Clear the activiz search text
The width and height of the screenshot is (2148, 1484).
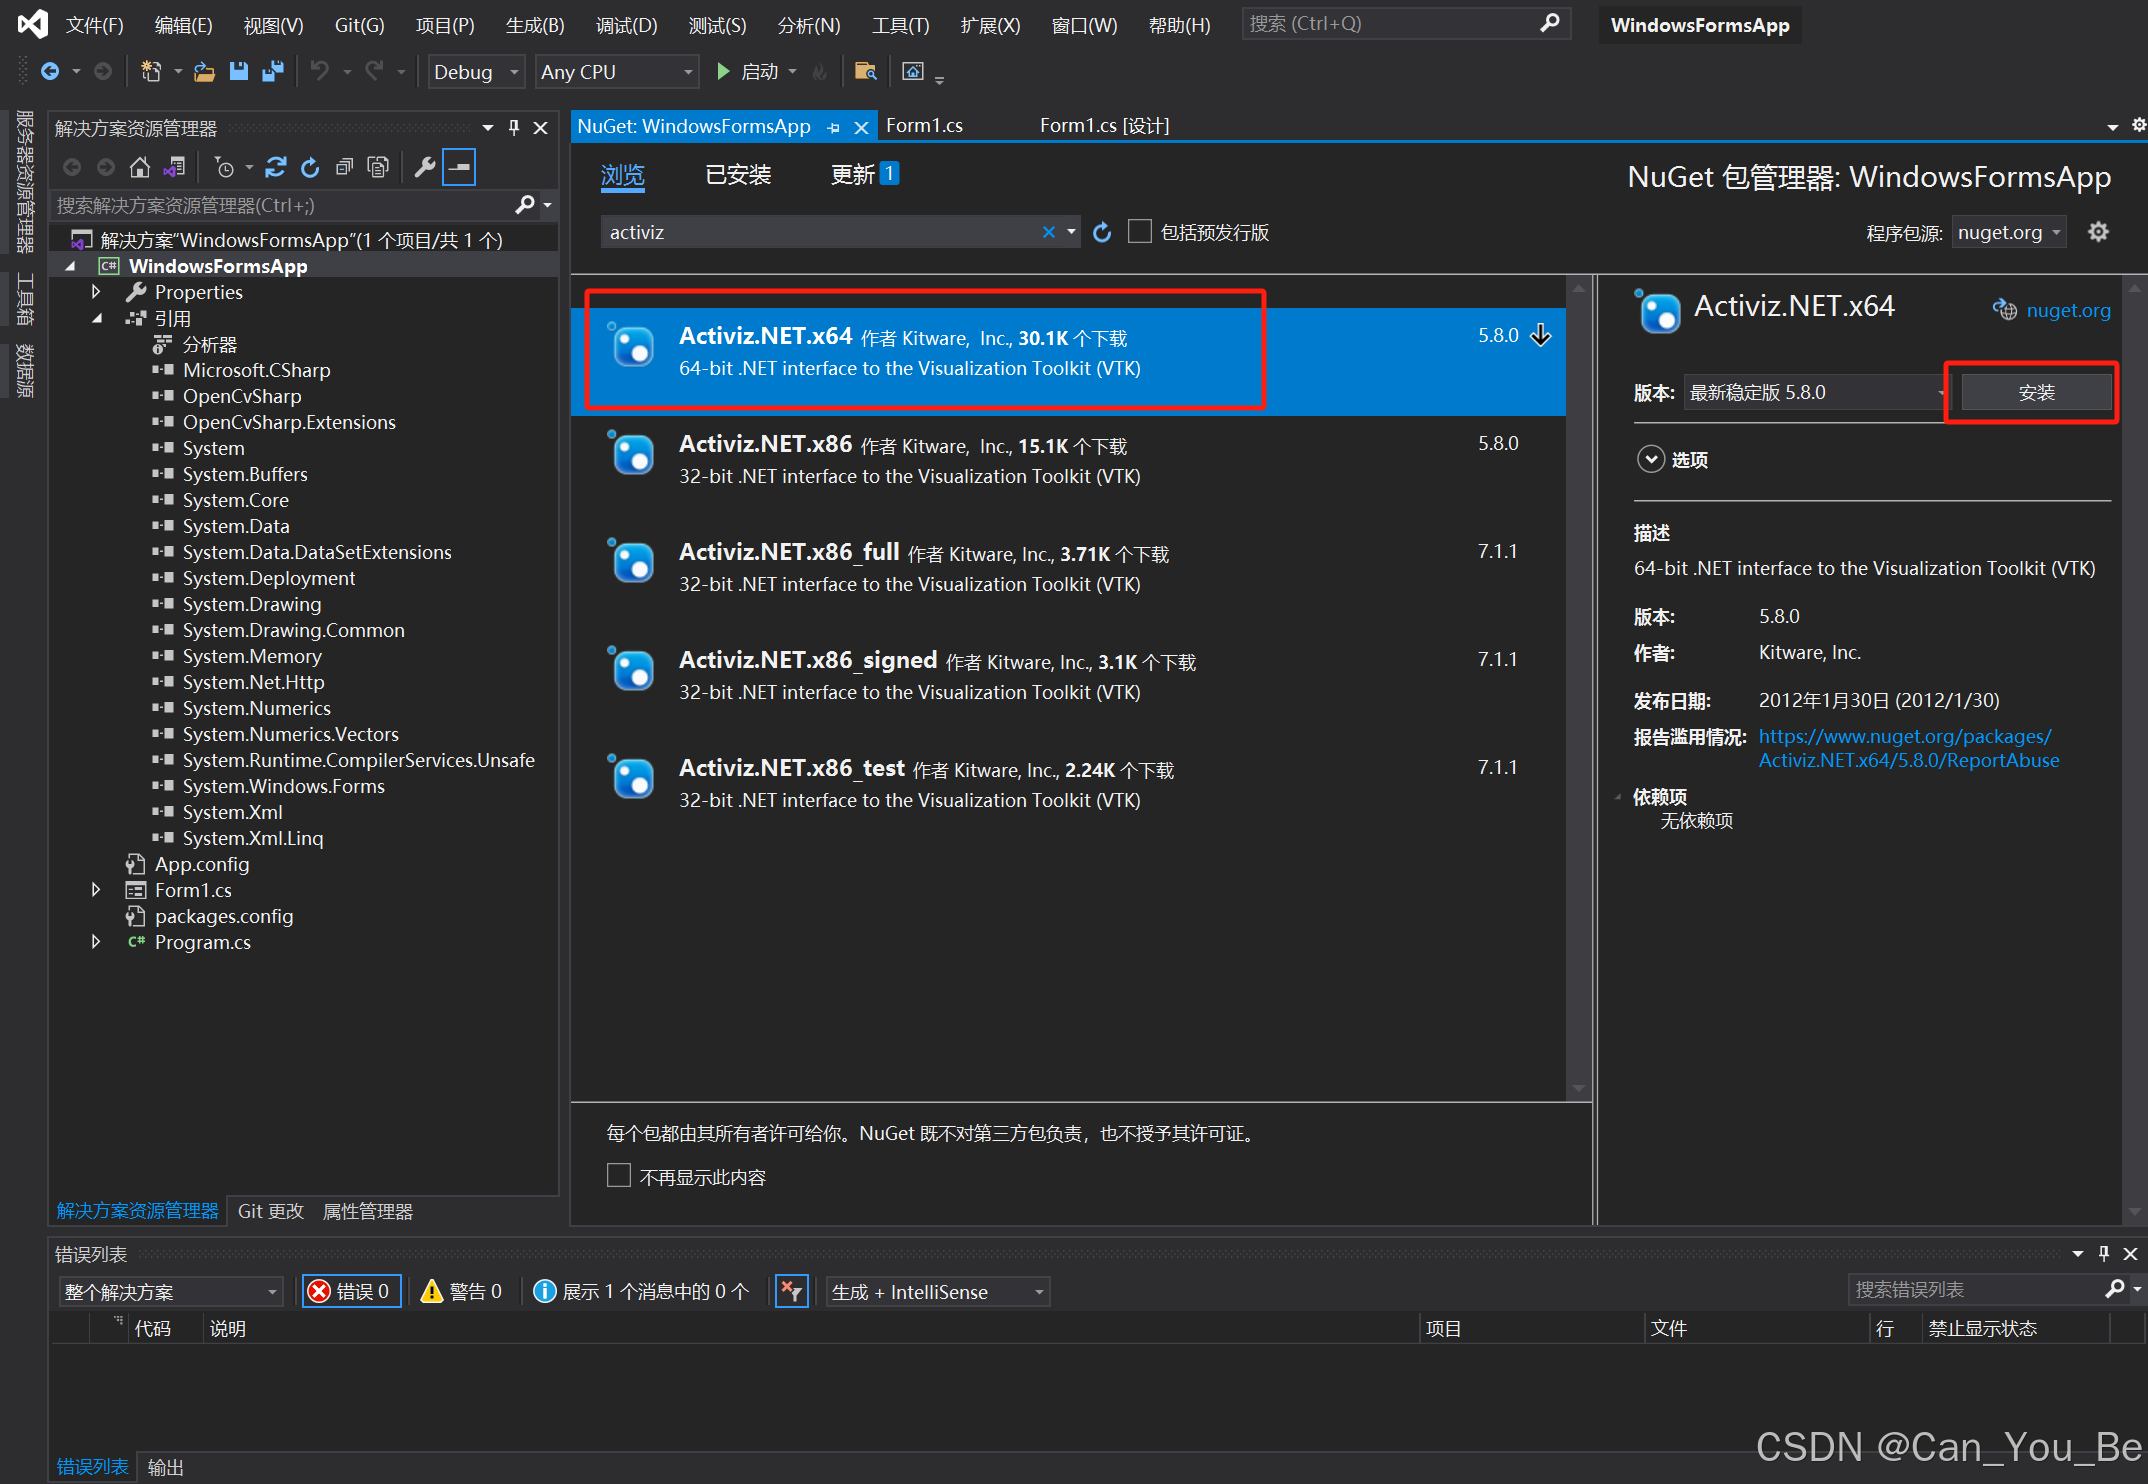(1048, 232)
